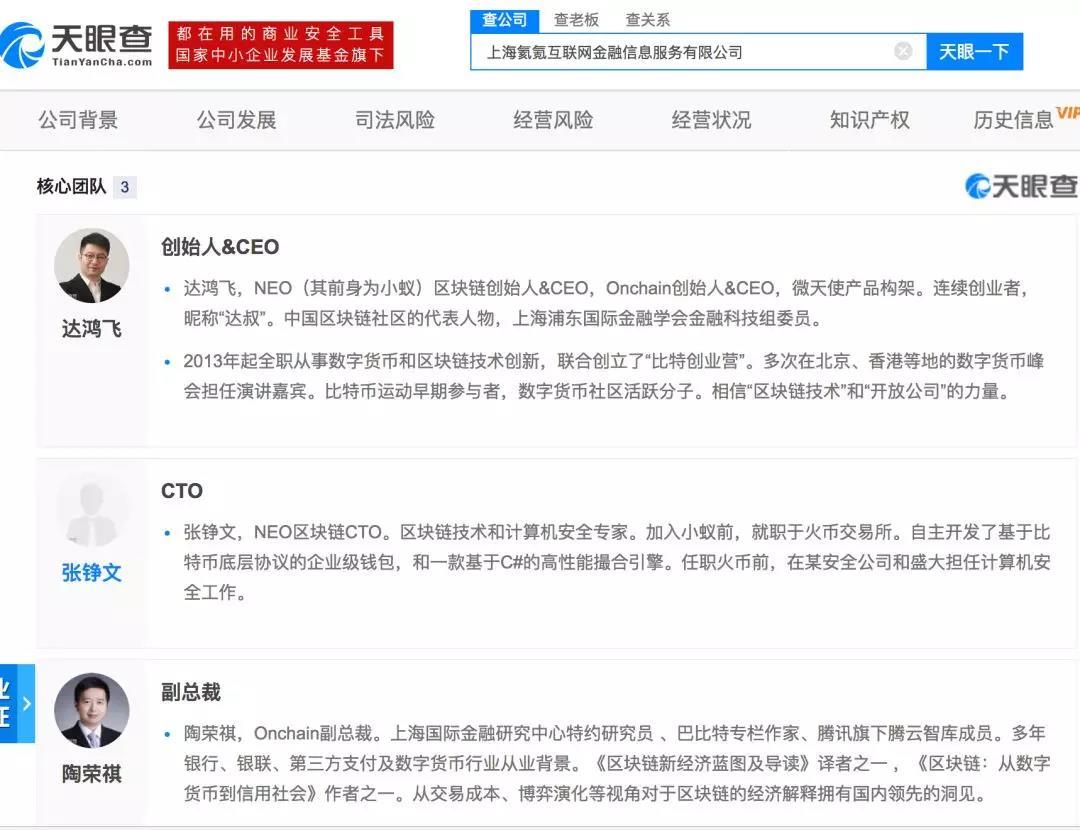Click the 副总裁 title

pyautogui.click(x=191, y=692)
